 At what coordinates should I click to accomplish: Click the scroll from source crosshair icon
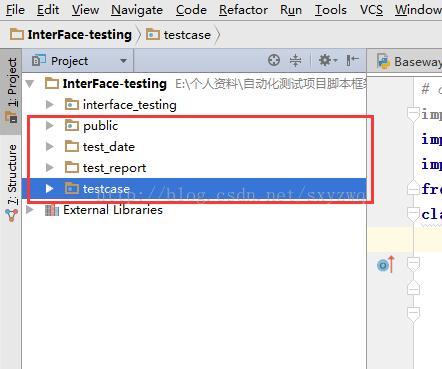click(x=274, y=60)
